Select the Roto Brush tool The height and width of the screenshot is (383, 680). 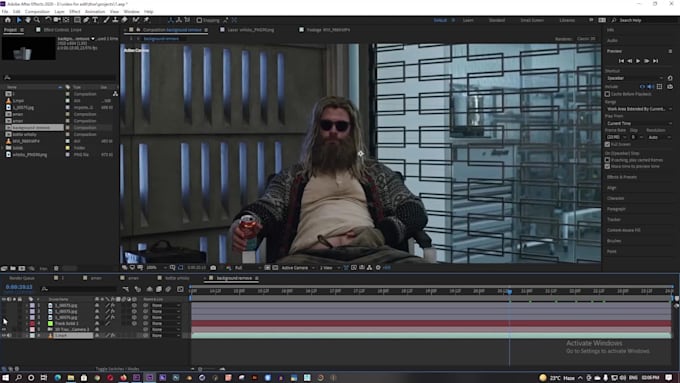click(136, 20)
